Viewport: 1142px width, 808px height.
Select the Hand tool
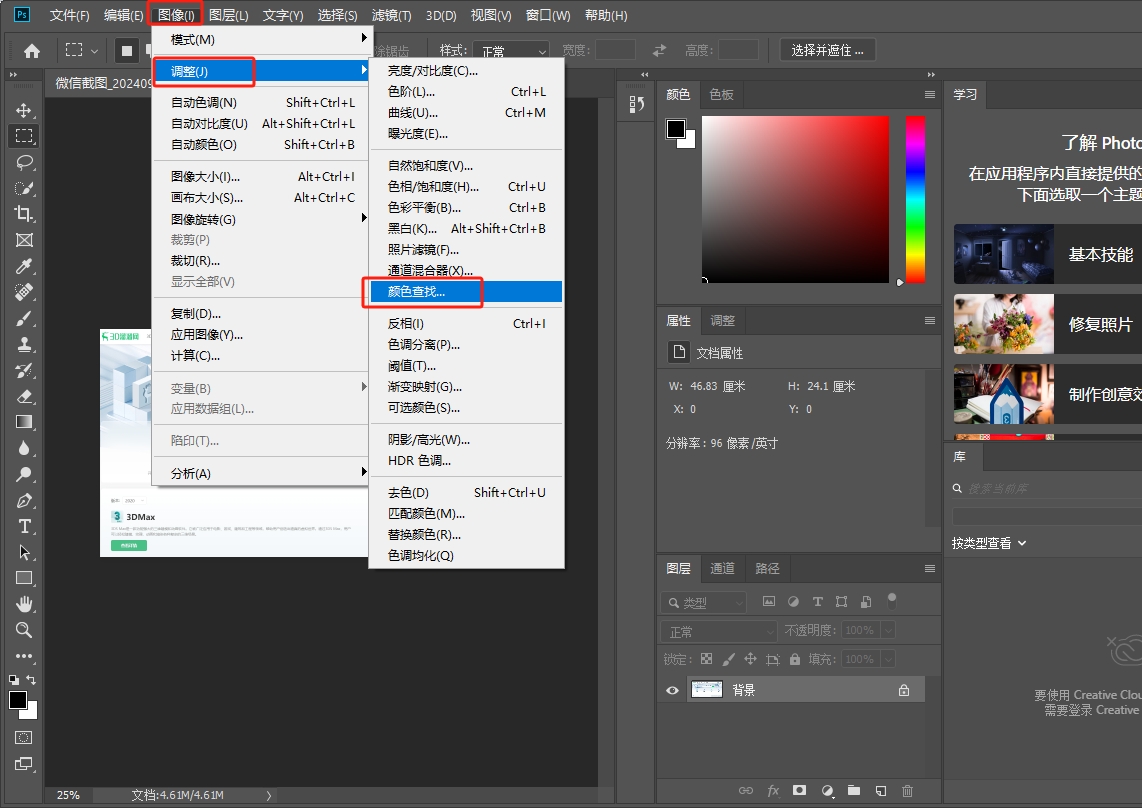[24, 604]
